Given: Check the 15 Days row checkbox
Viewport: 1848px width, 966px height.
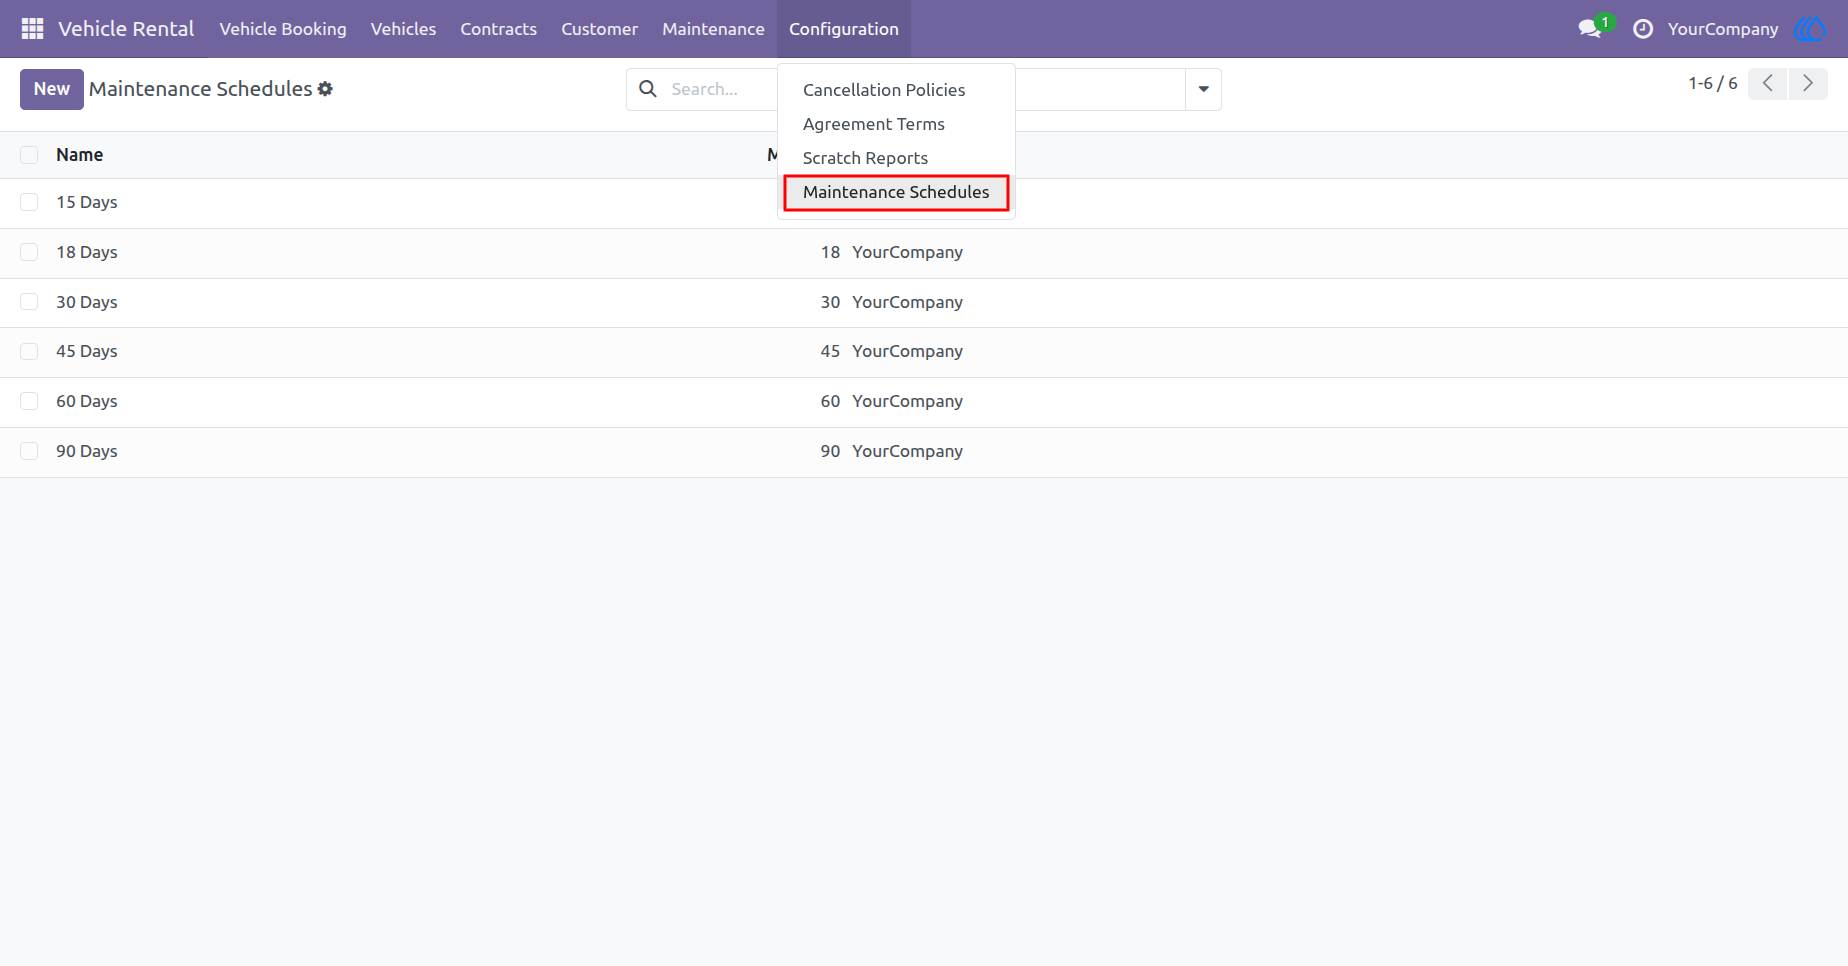Looking at the screenshot, I should point(29,202).
